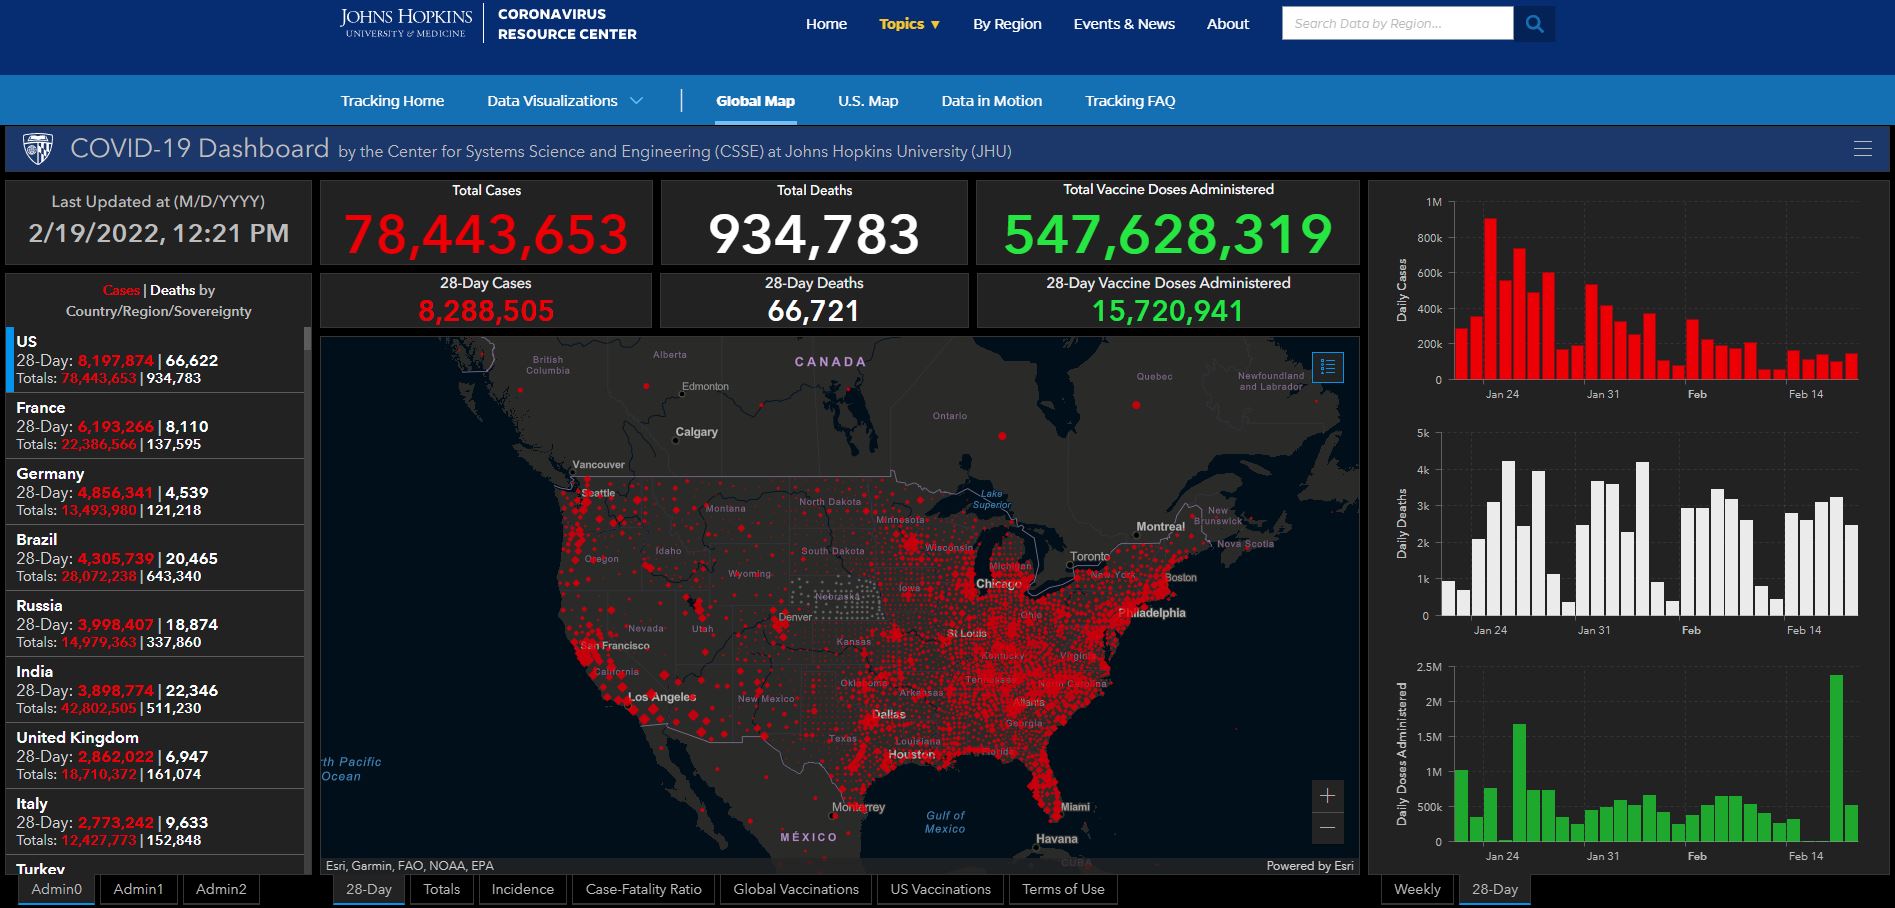Click the Los Angeles label on the map
This screenshot has width=1895, height=908.
pyautogui.click(x=662, y=696)
